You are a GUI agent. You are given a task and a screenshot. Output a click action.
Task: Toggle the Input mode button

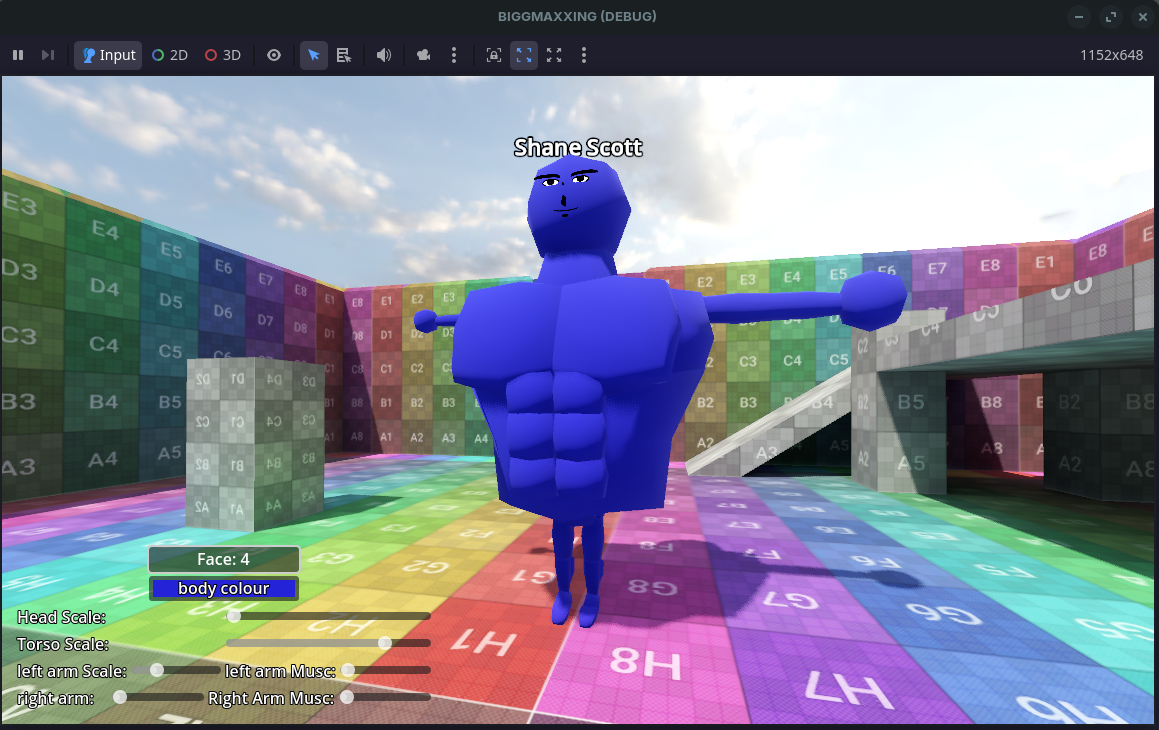tap(108, 55)
